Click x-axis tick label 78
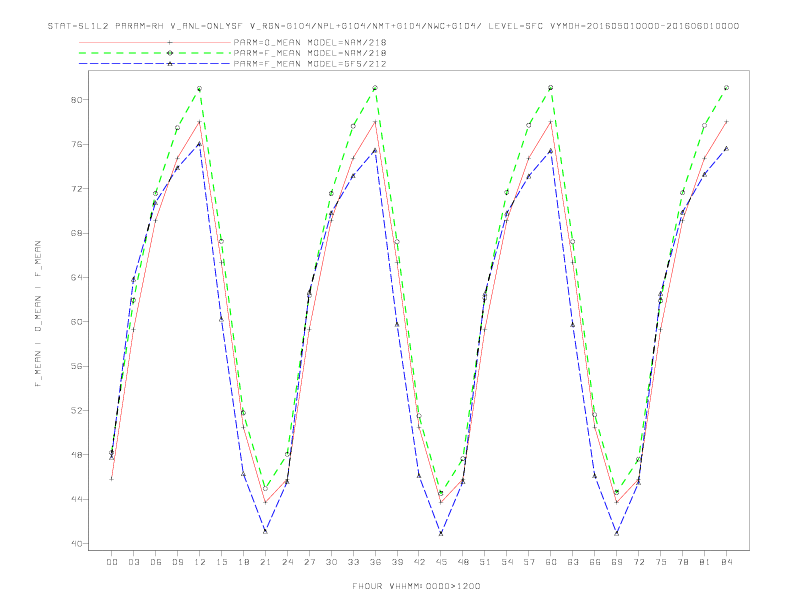The width and height of the screenshot is (792, 612). click(683, 562)
